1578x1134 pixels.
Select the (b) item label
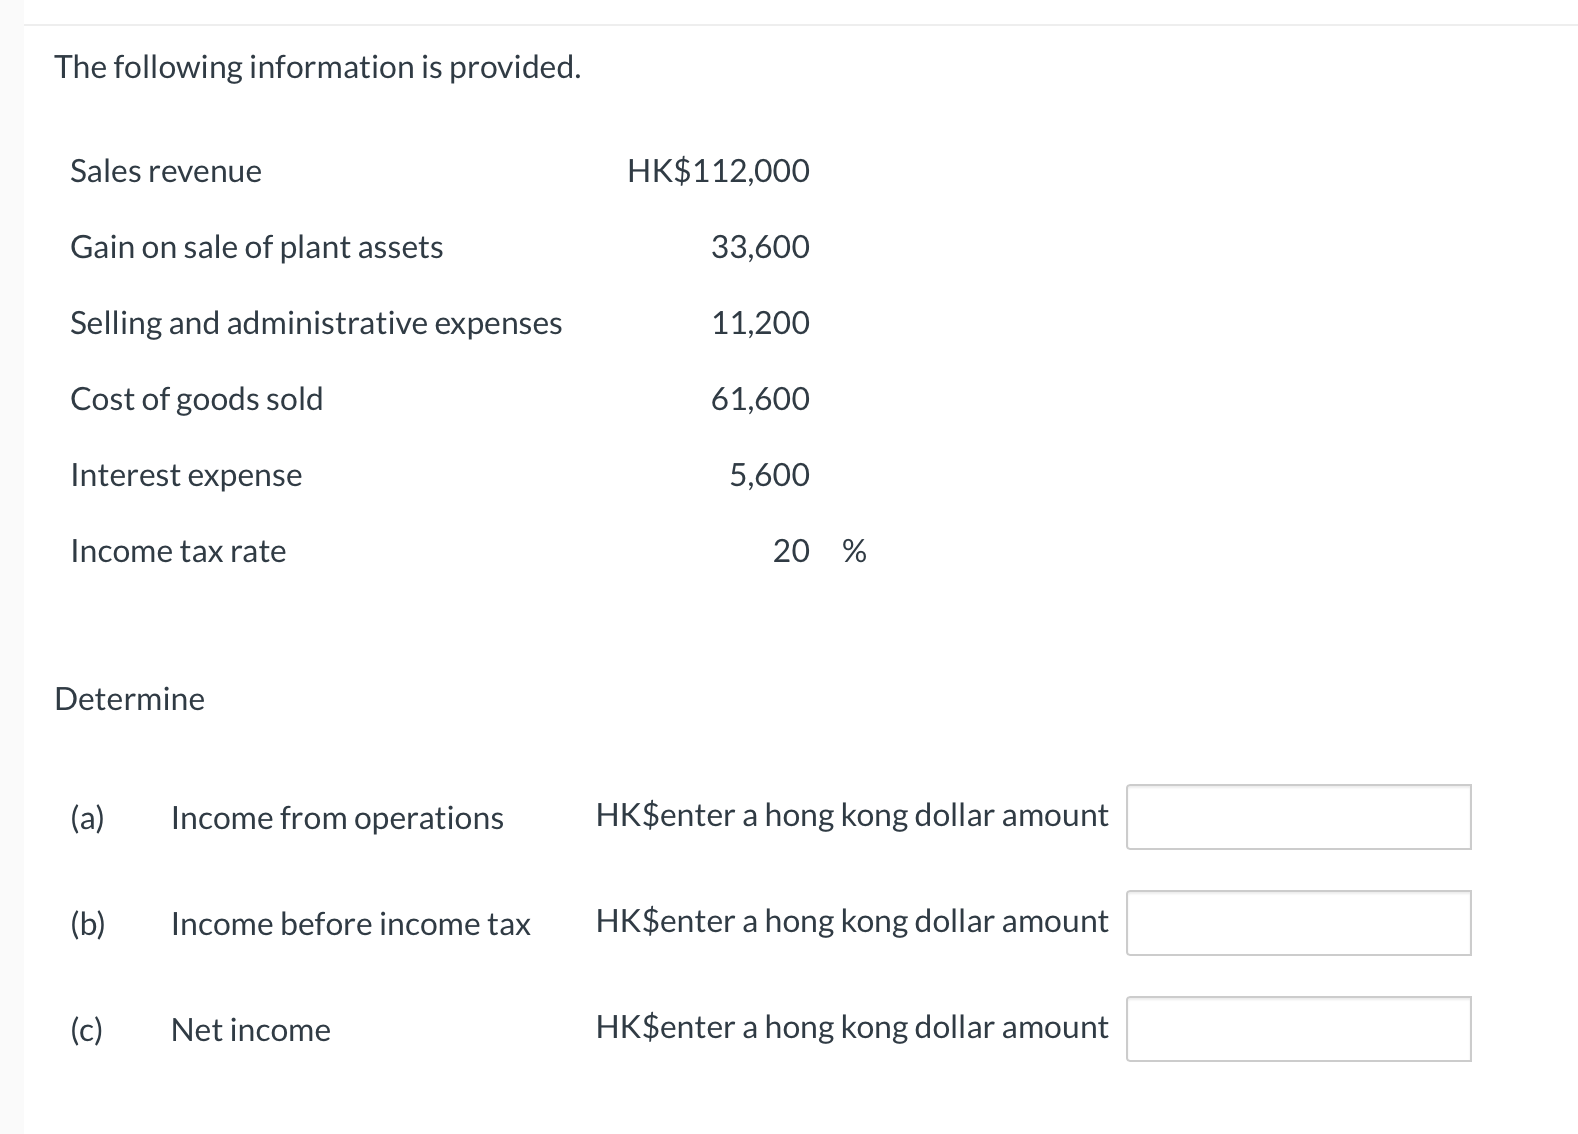88,924
